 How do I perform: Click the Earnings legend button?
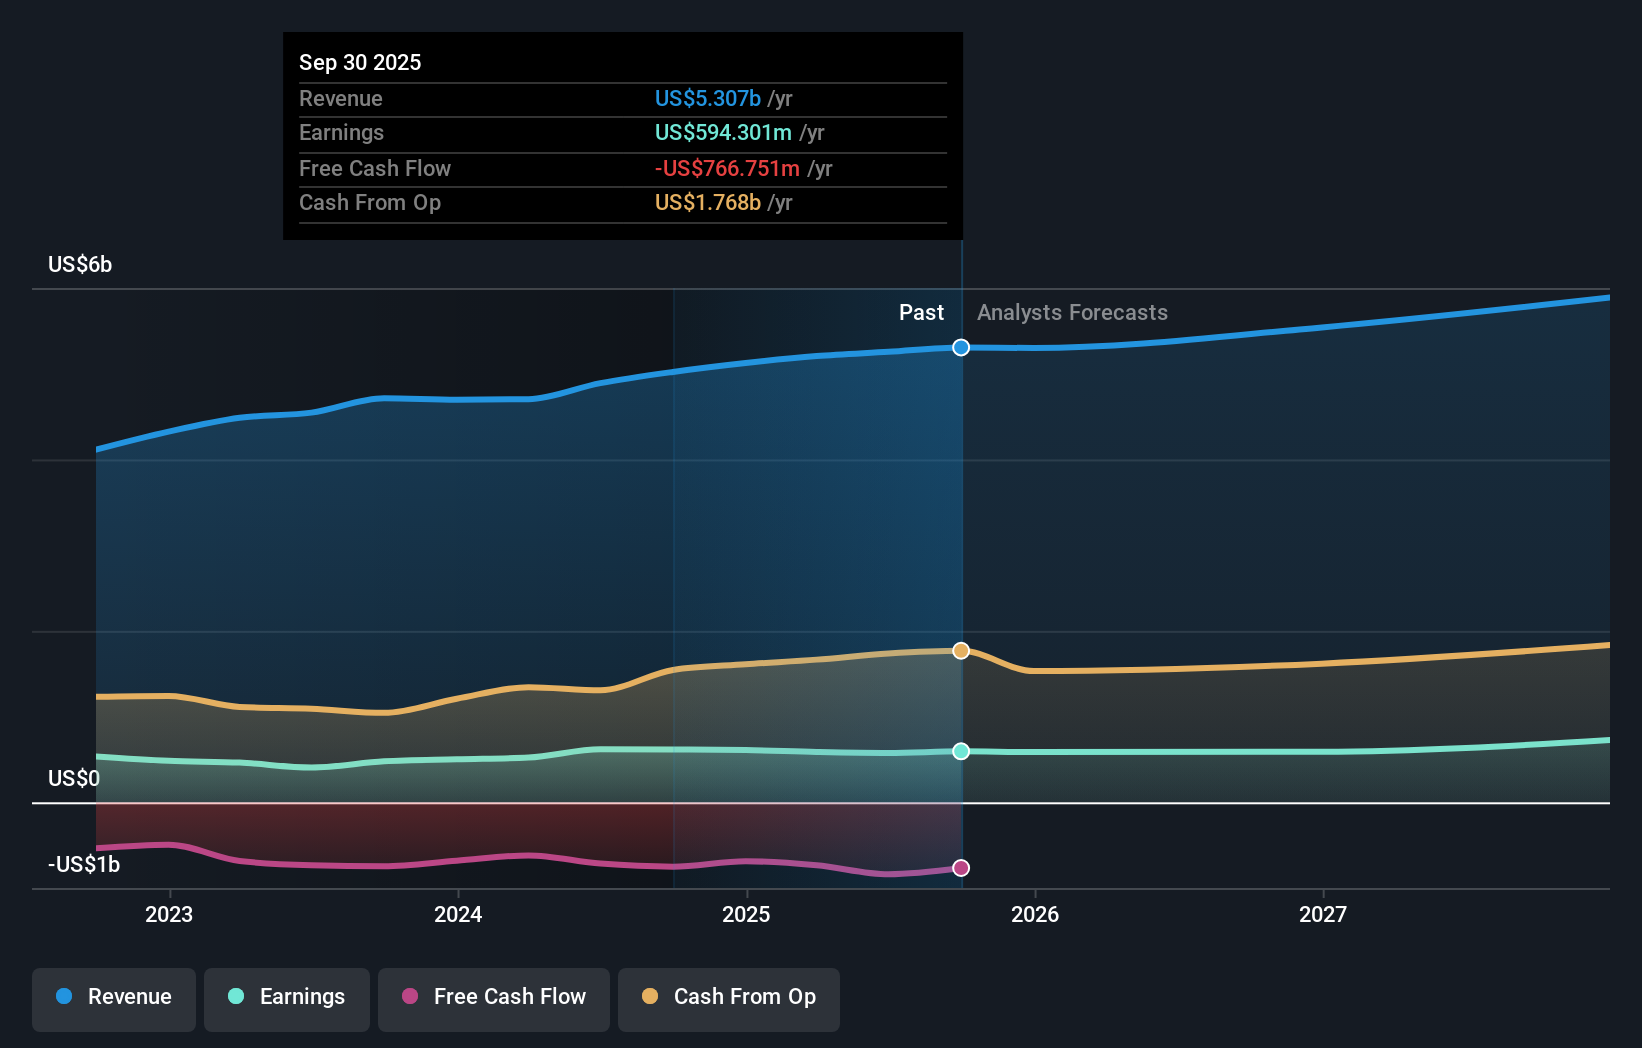[x=287, y=998]
